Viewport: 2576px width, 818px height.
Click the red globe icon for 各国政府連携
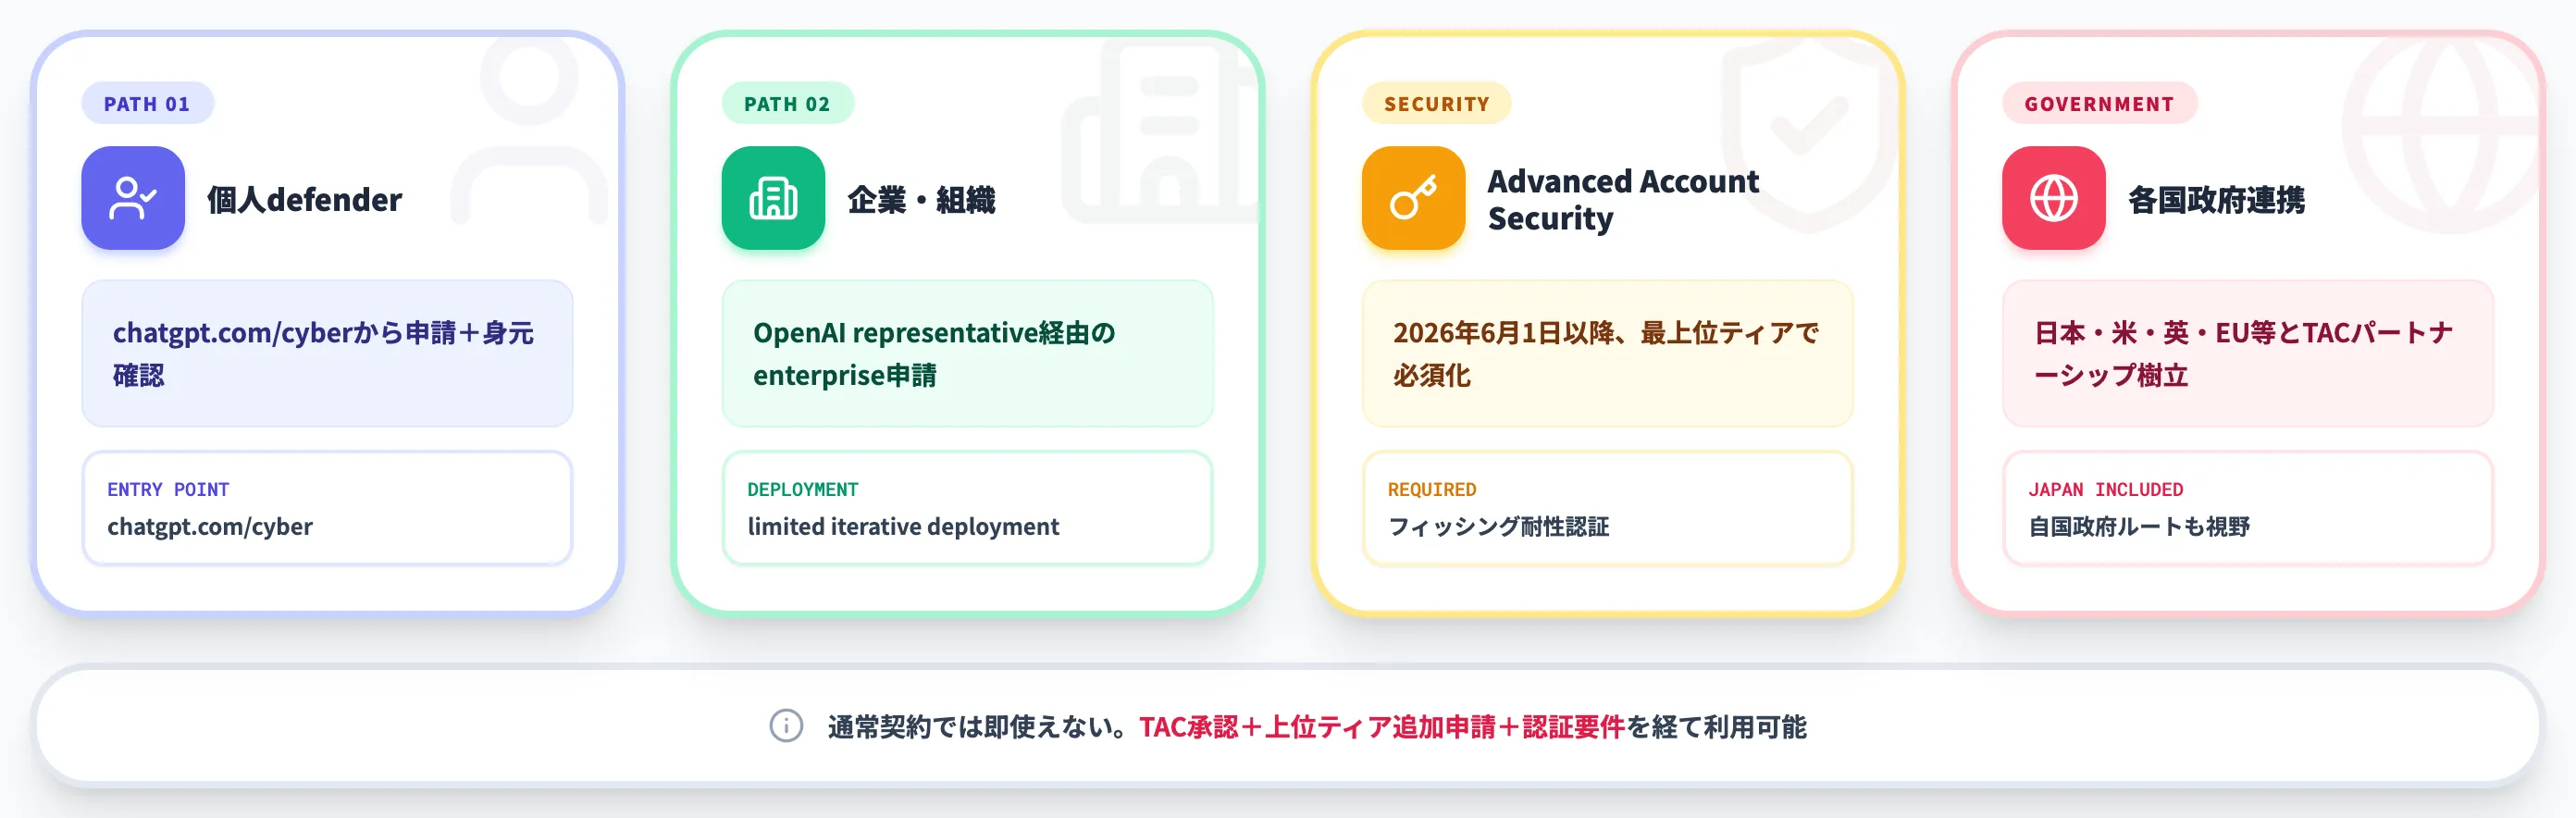pyautogui.click(x=2053, y=198)
